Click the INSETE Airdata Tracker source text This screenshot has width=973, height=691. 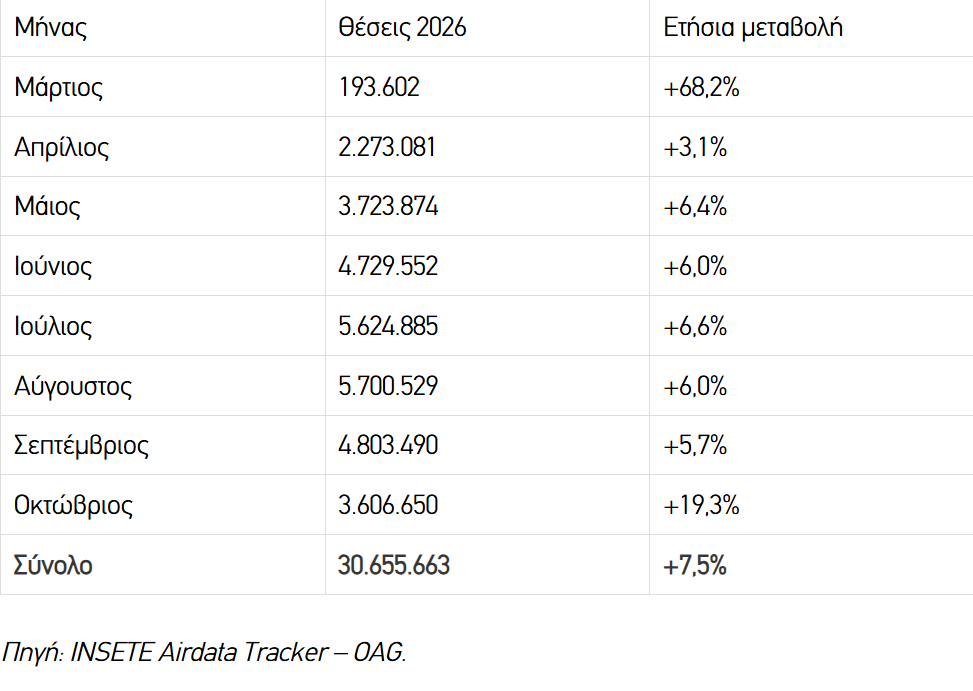200,652
